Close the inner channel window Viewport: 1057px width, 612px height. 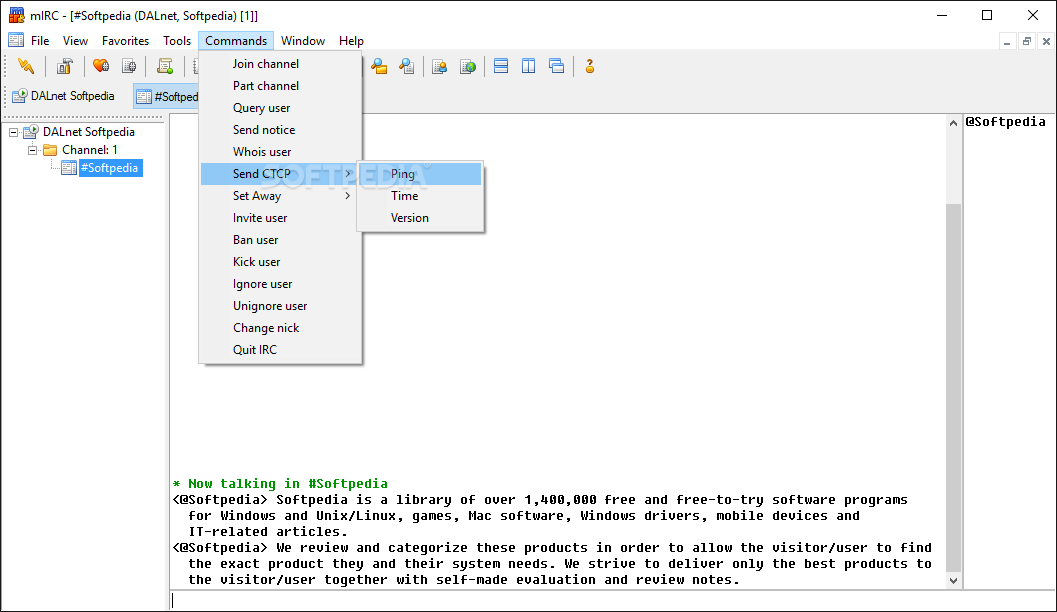pos(1046,42)
